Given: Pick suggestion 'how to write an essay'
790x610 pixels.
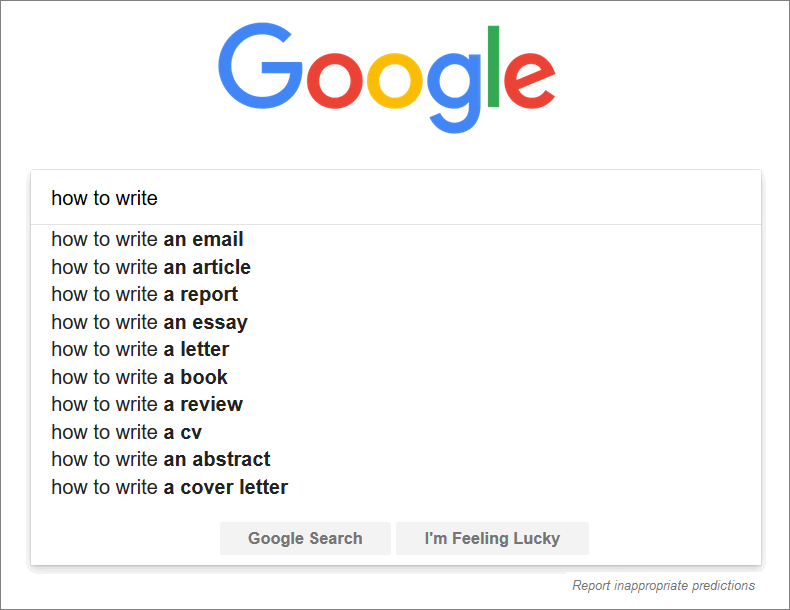Looking at the screenshot, I should click(396, 322).
